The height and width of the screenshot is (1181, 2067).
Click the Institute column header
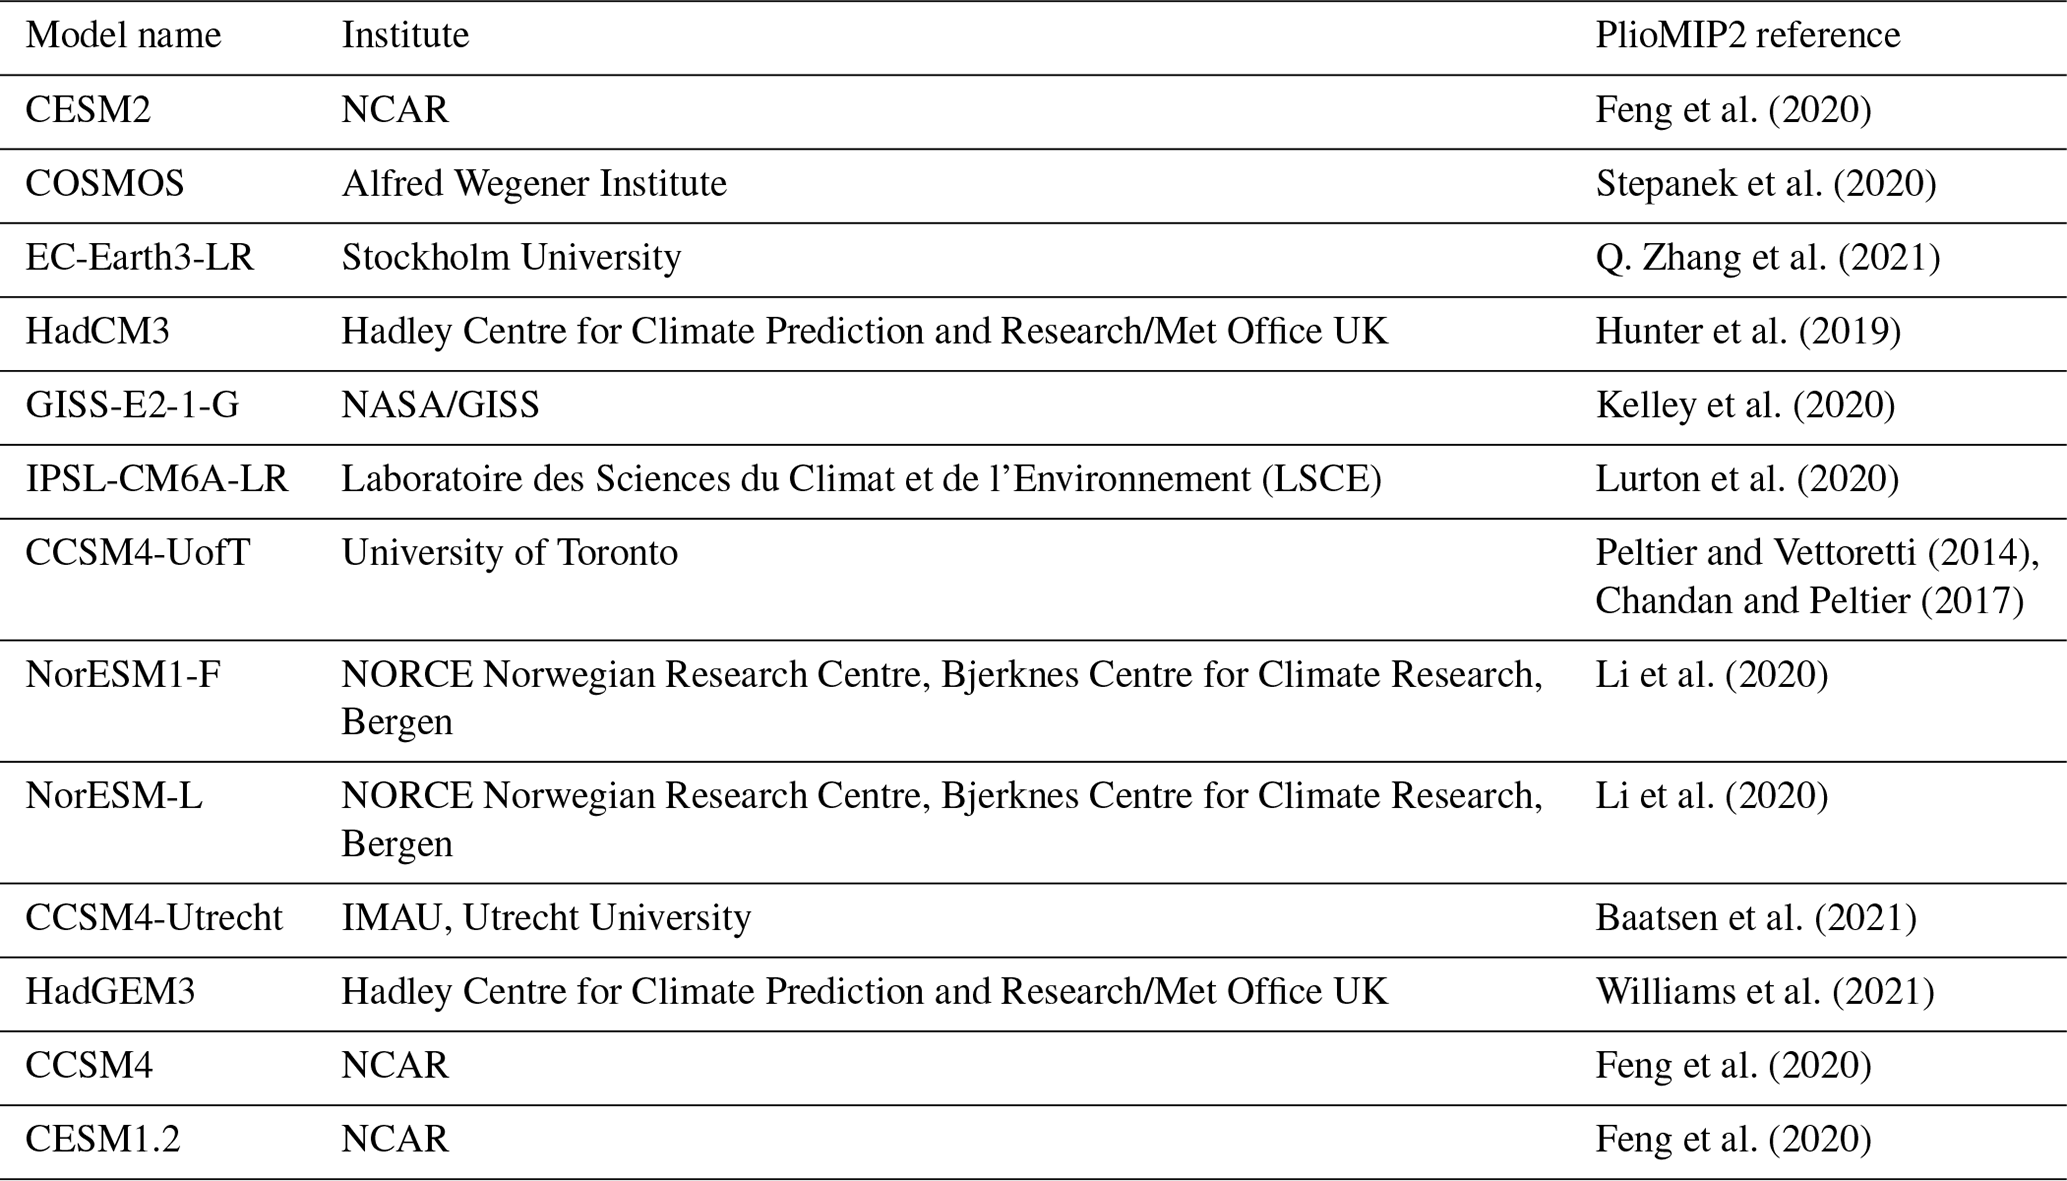[x=405, y=35]
